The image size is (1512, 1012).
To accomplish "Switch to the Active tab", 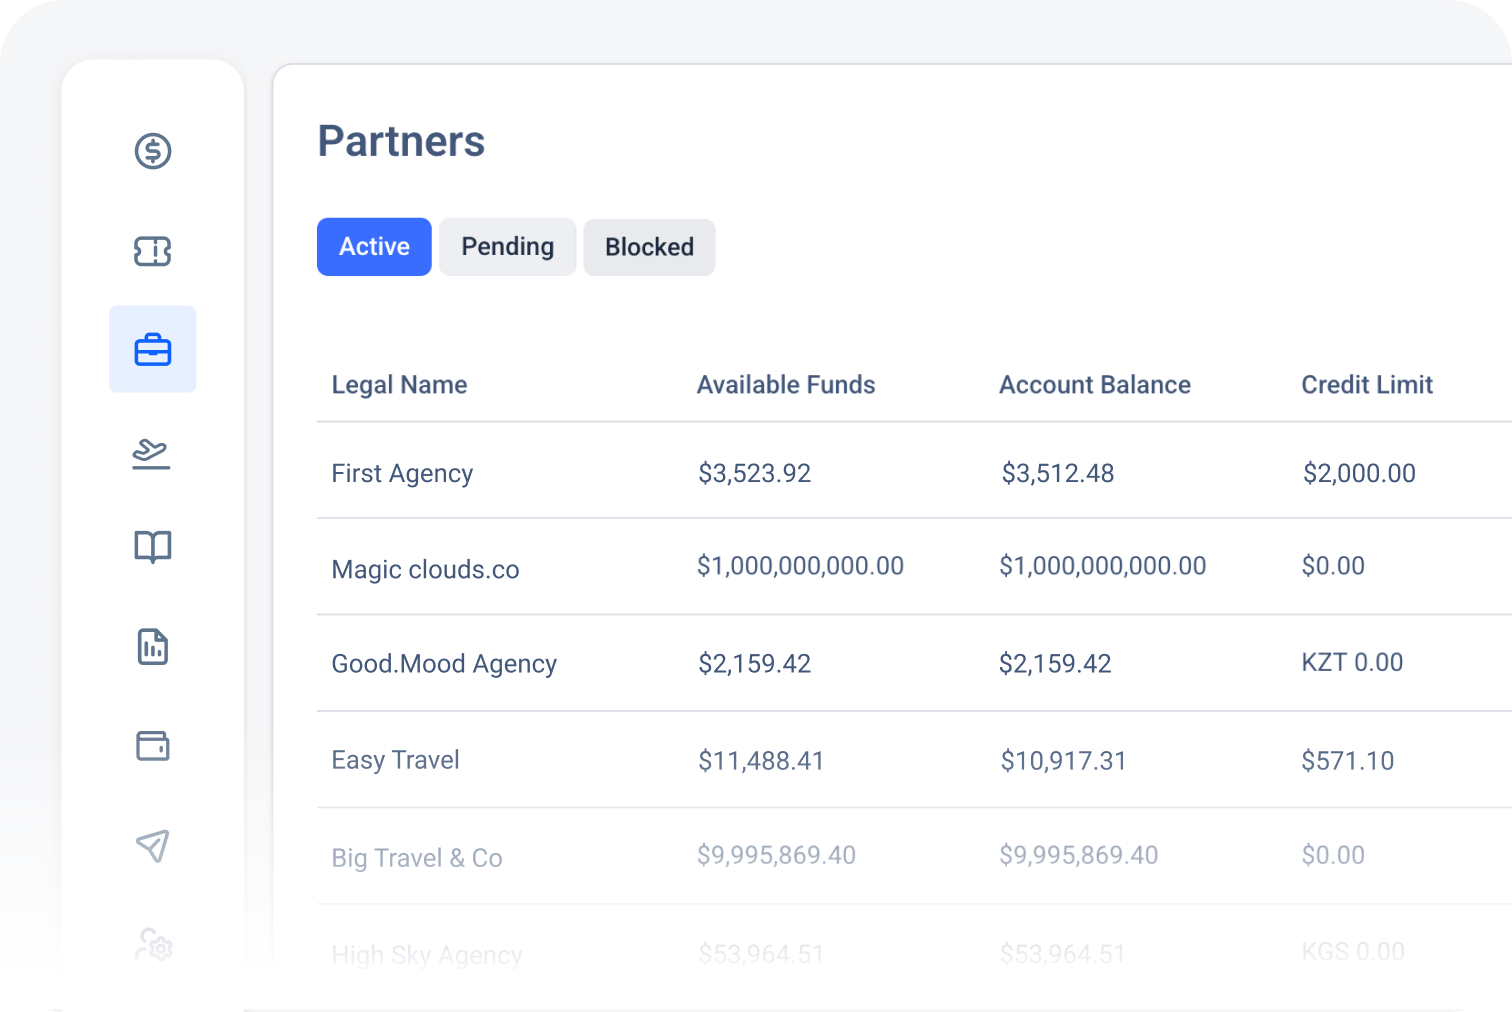I will point(374,247).
